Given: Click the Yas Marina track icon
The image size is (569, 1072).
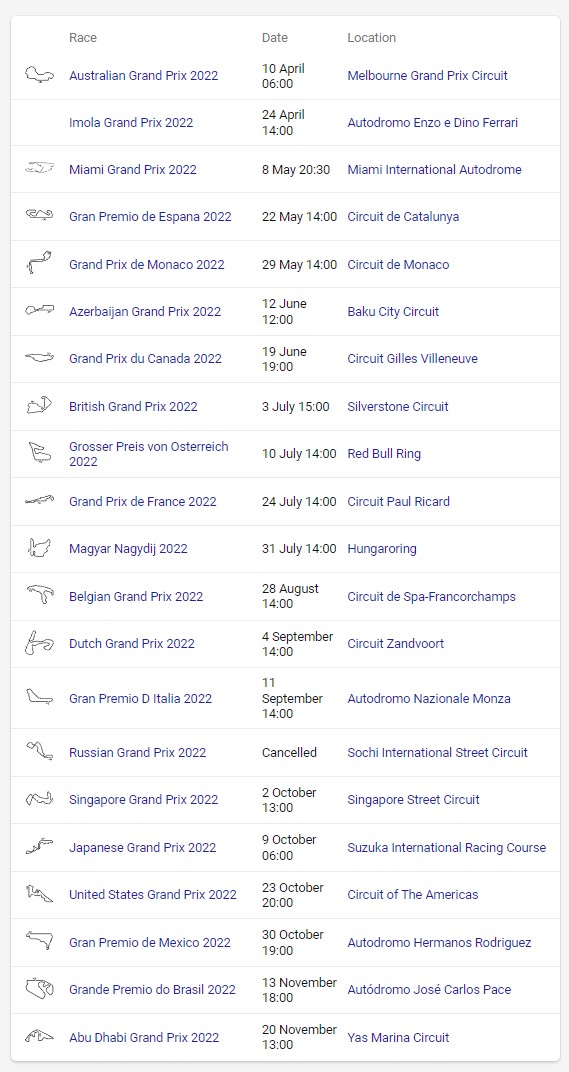Looking at the screenshot, I should click(39, 1036).
